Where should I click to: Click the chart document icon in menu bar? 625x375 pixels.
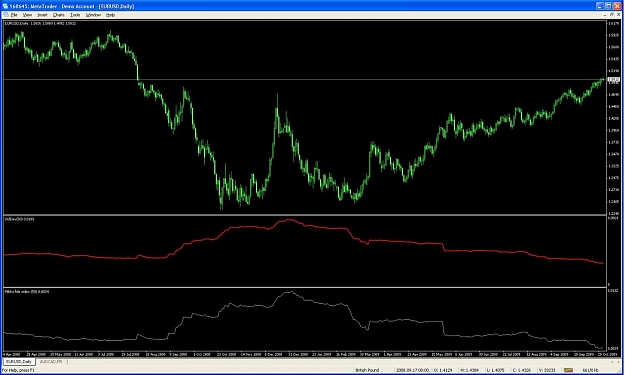5,15
